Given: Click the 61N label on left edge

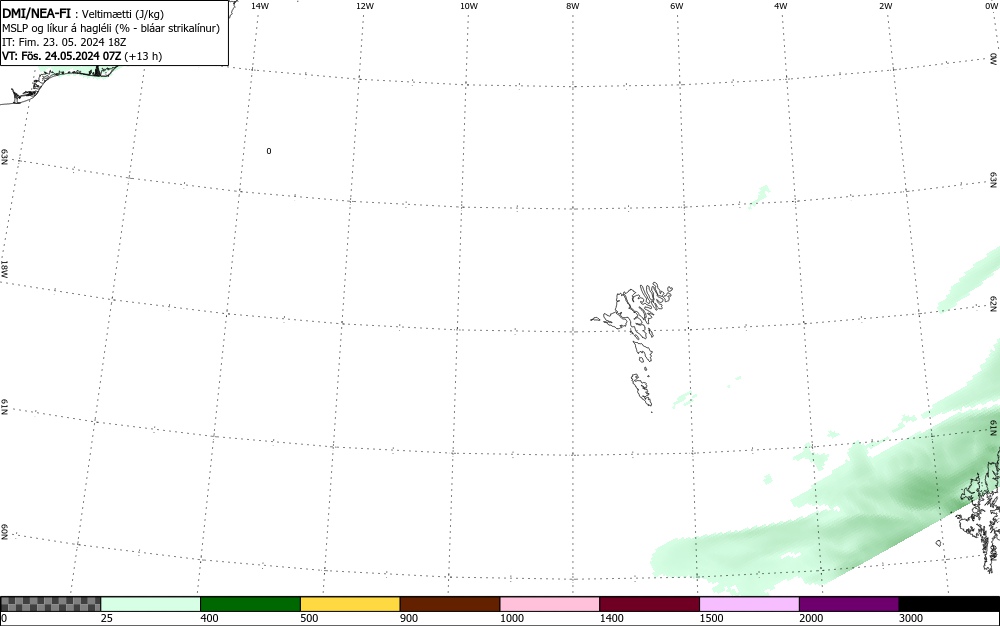Looking at the screenshot, I should point(4,407).
